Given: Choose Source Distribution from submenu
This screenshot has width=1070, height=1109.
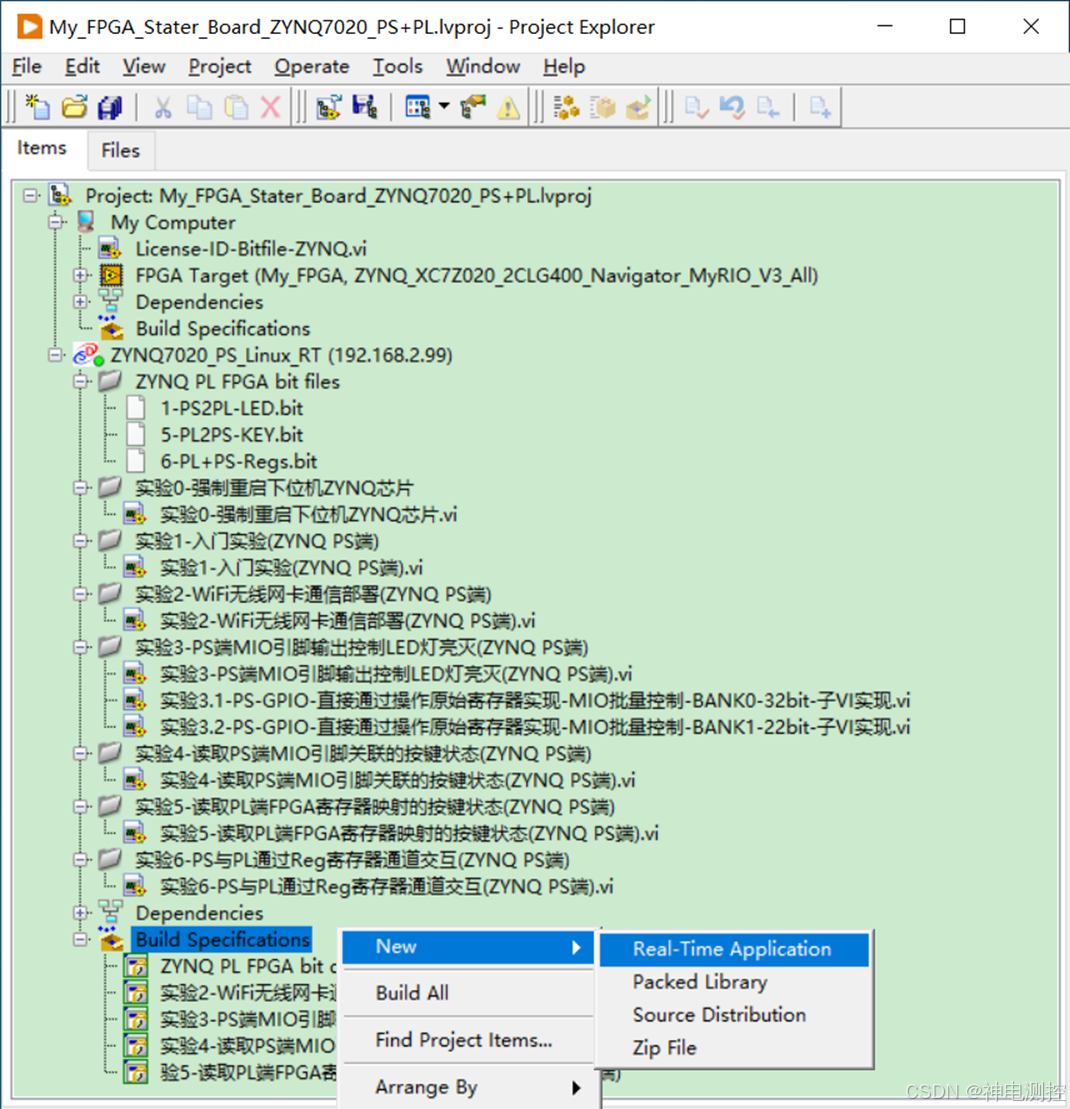Looking at the screenshot, I should pos(733,1015).
